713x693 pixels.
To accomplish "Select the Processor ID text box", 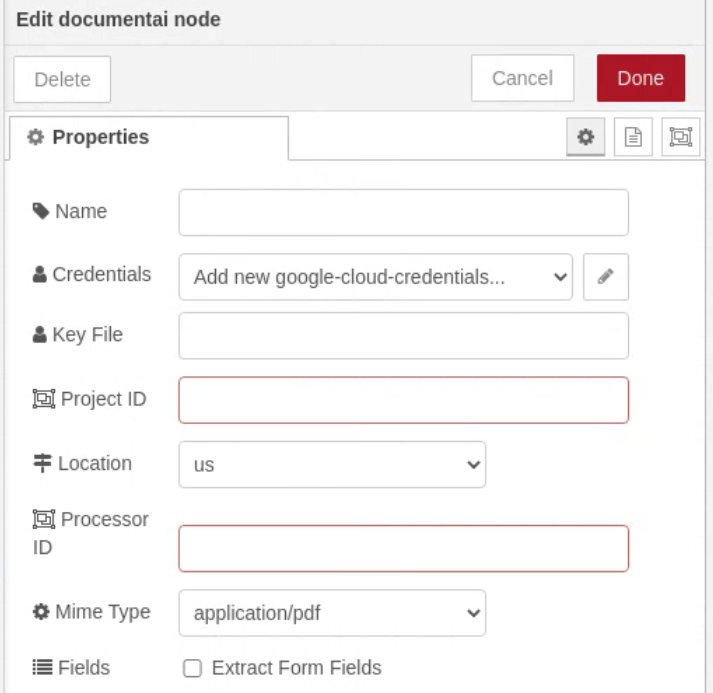I will 404,548.
